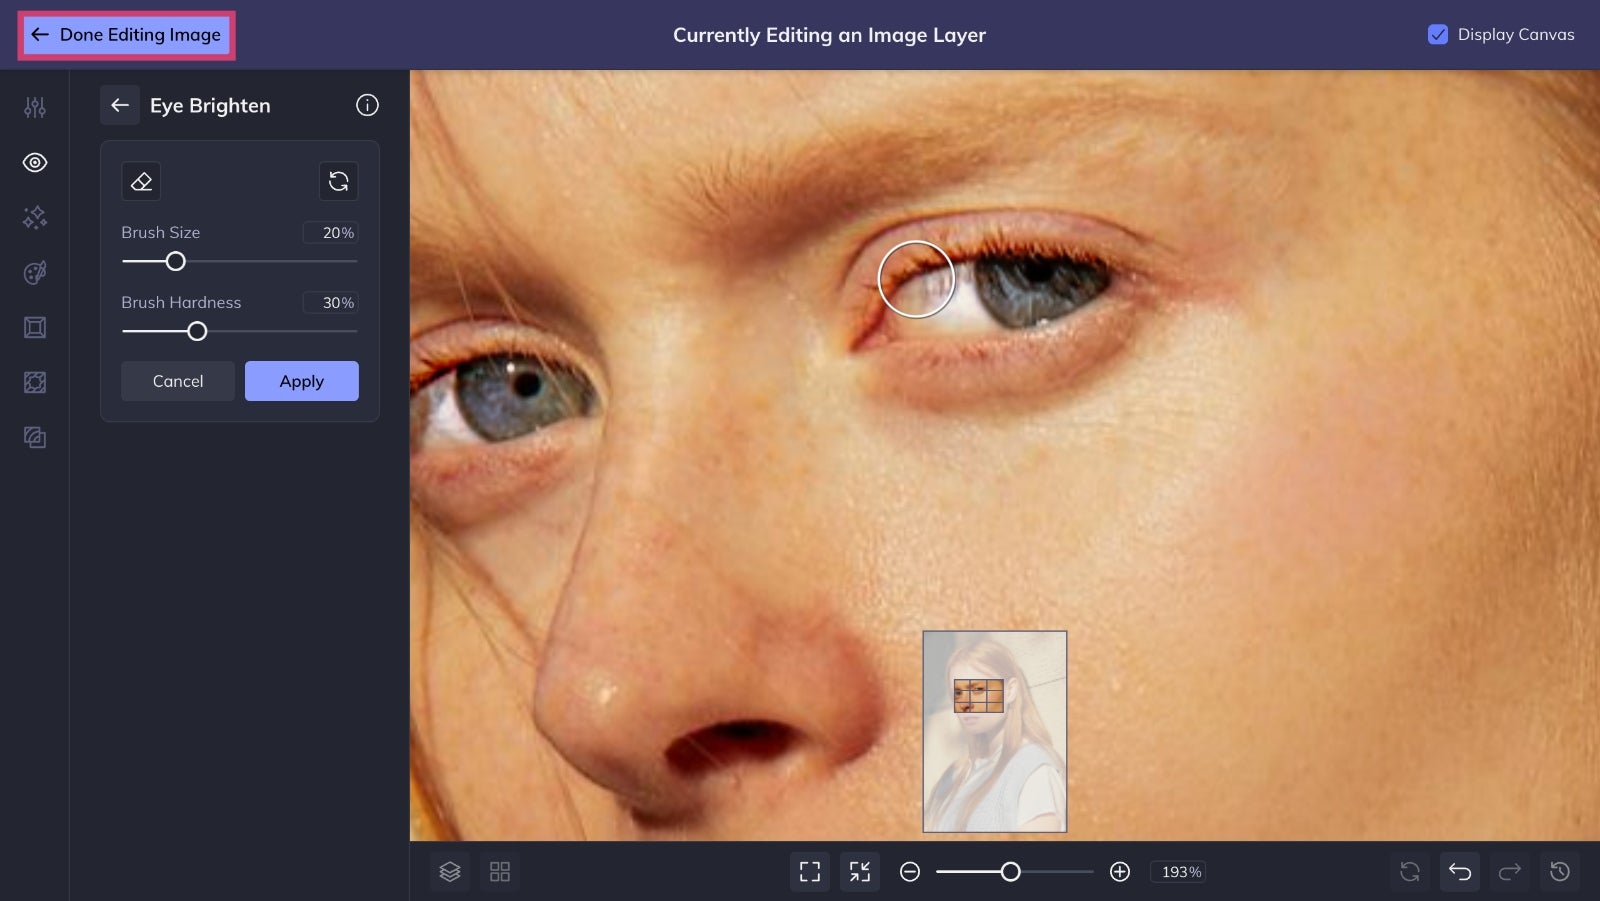Apply the Eye Brighten effect

coord(301,381)
